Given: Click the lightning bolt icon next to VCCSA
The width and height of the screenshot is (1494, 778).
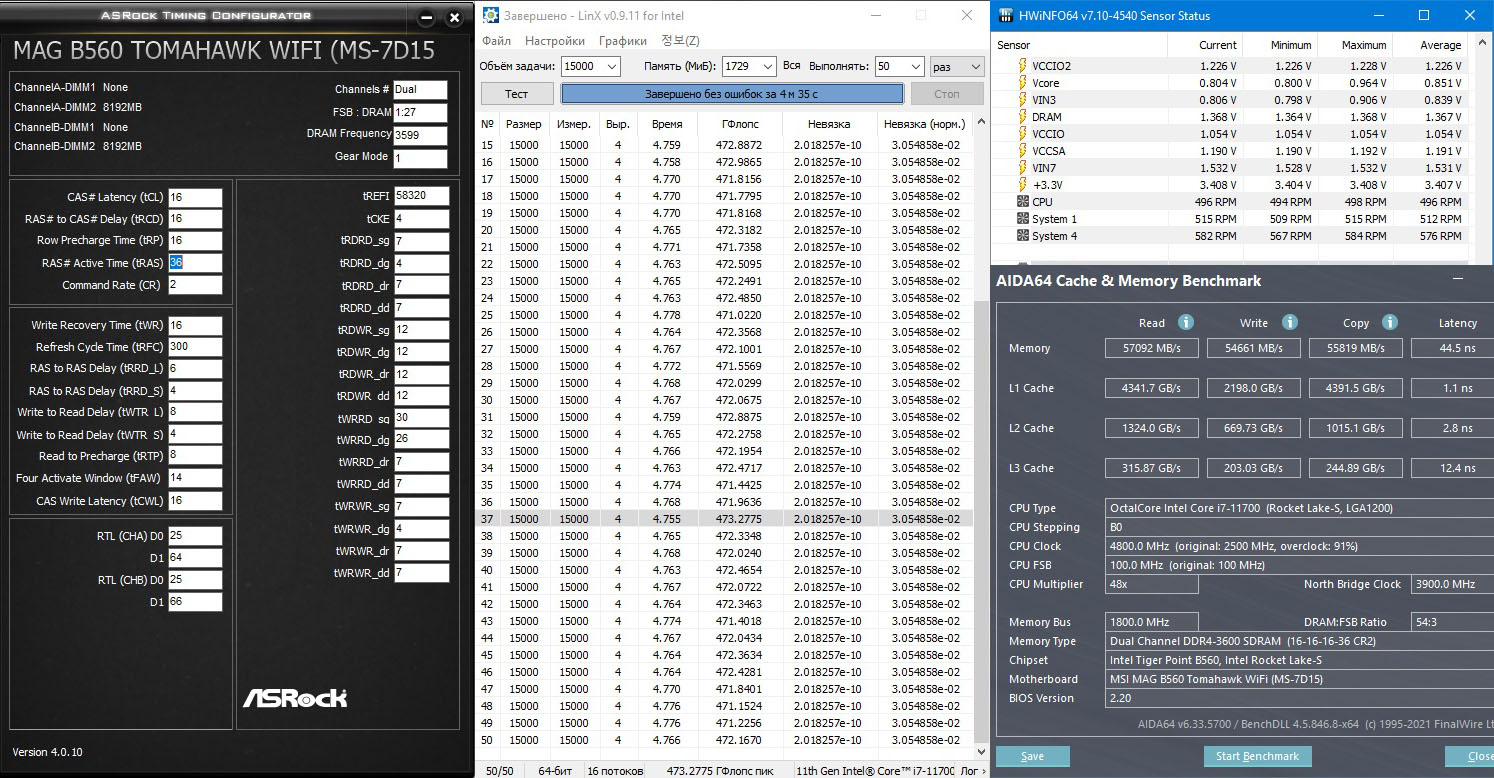Looking at the screenshot, I should [1022, 151].
